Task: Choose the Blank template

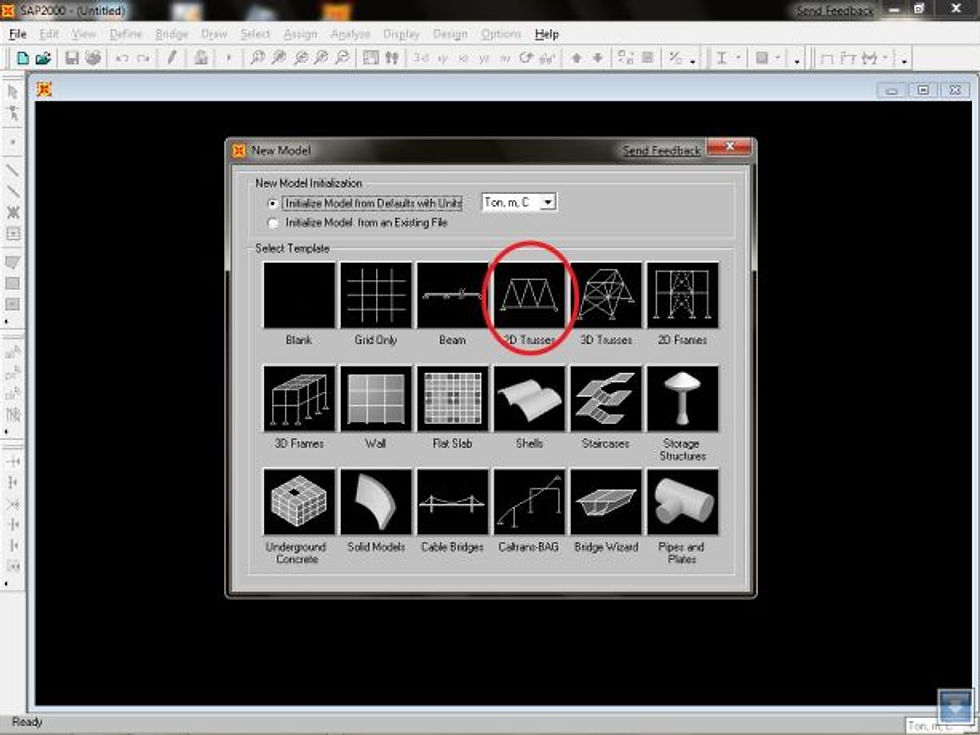Action: tap(299, 295)
